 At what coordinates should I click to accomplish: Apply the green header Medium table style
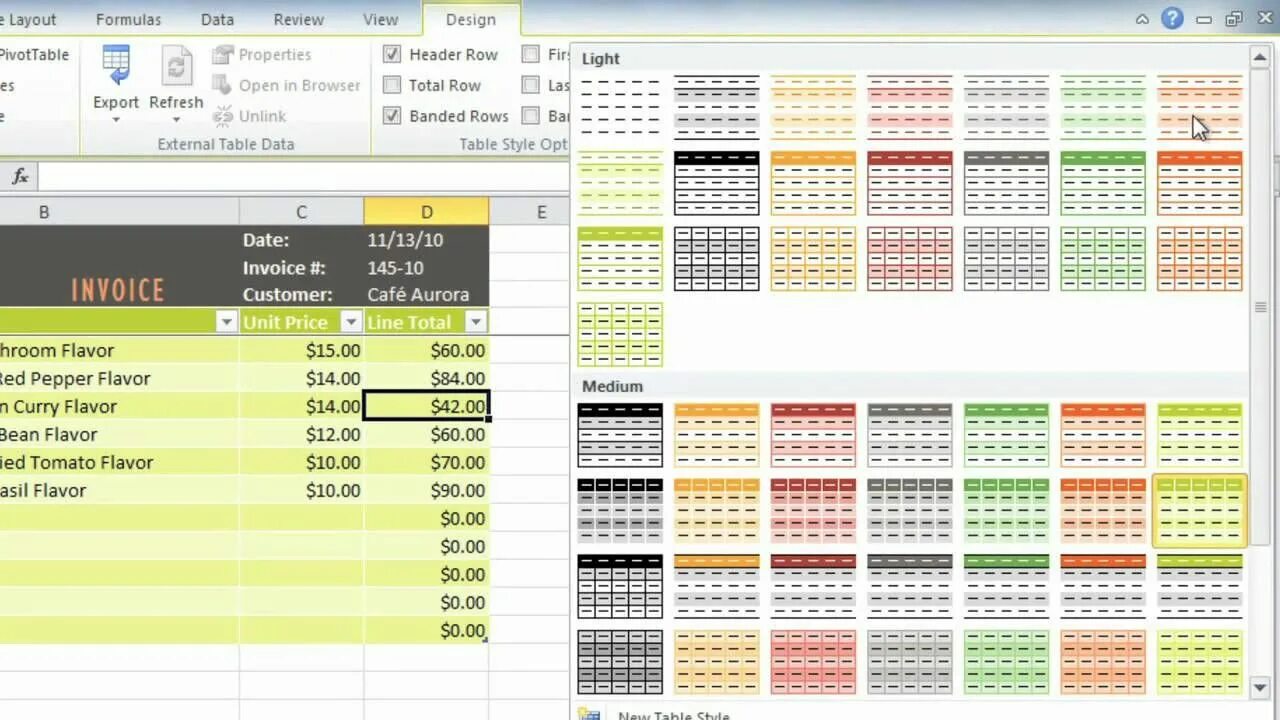[x=1006, y=435]
